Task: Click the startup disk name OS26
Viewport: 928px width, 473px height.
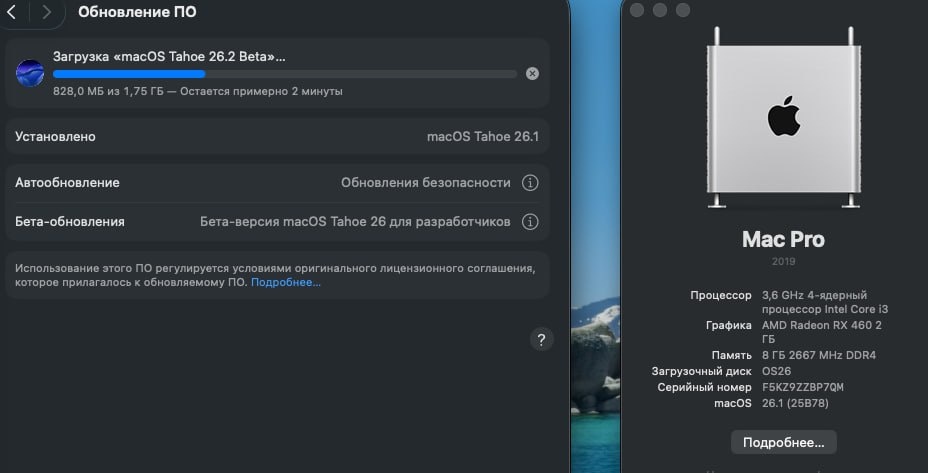Action: tap(776, 372)
